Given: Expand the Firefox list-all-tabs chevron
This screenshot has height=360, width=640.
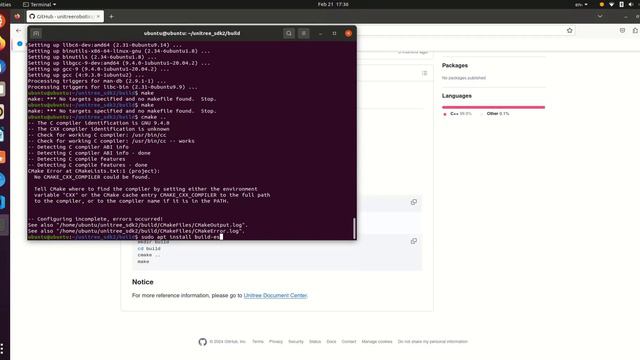Looking at the screenshot, I should tap(600, 16).
